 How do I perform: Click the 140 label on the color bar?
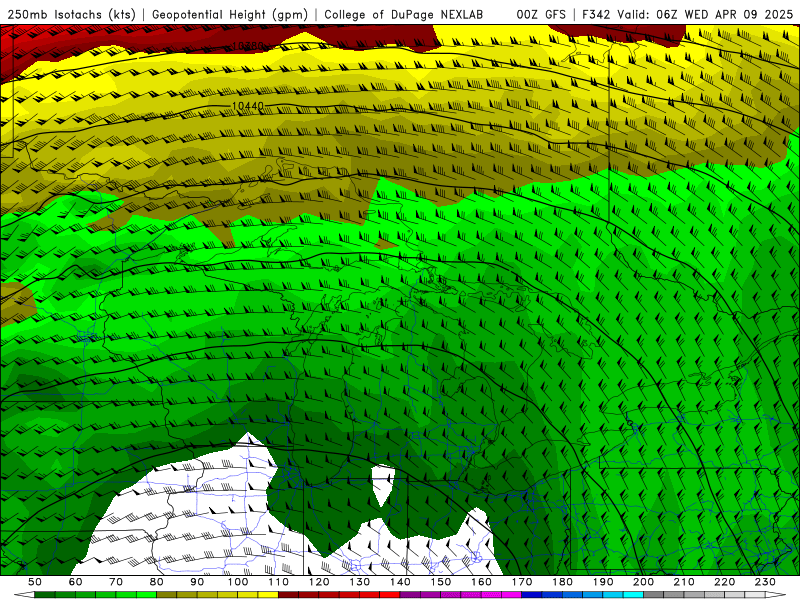(400, 582)
